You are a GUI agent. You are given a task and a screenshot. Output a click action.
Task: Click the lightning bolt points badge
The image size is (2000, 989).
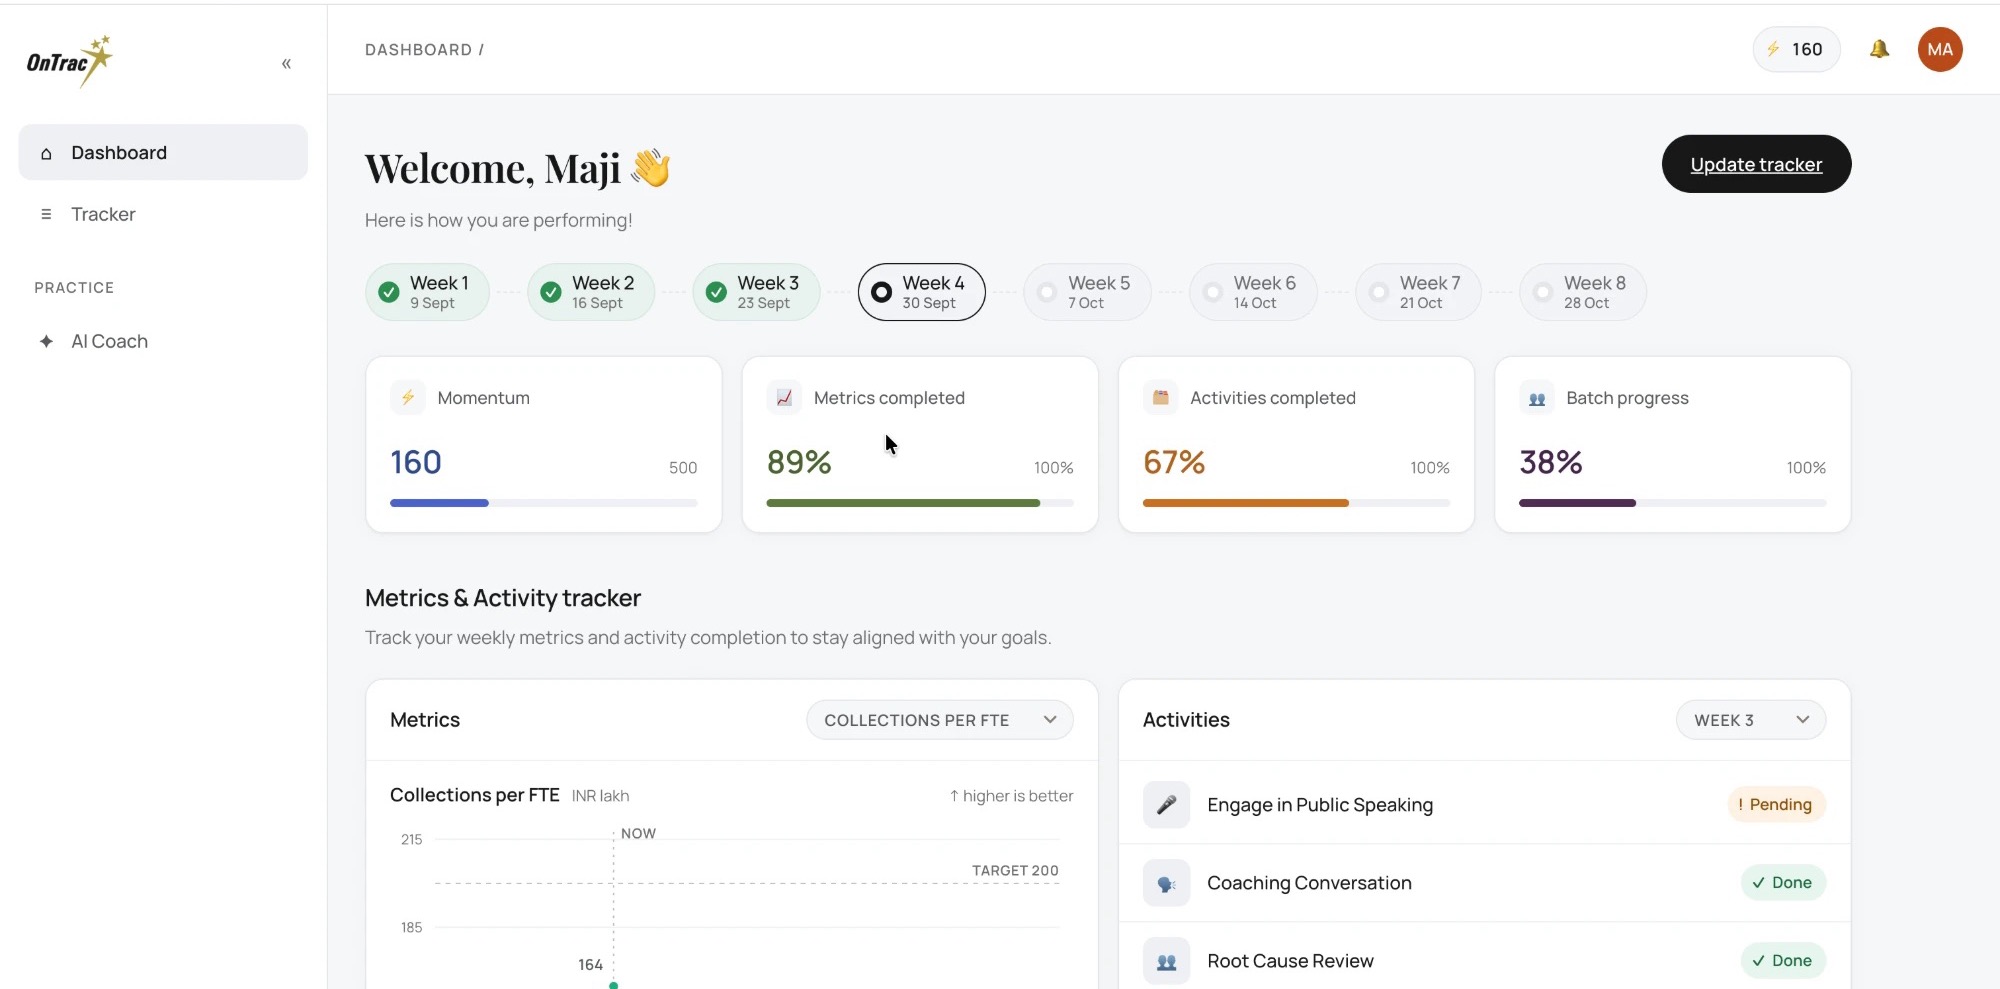[x=1796, y=49]
